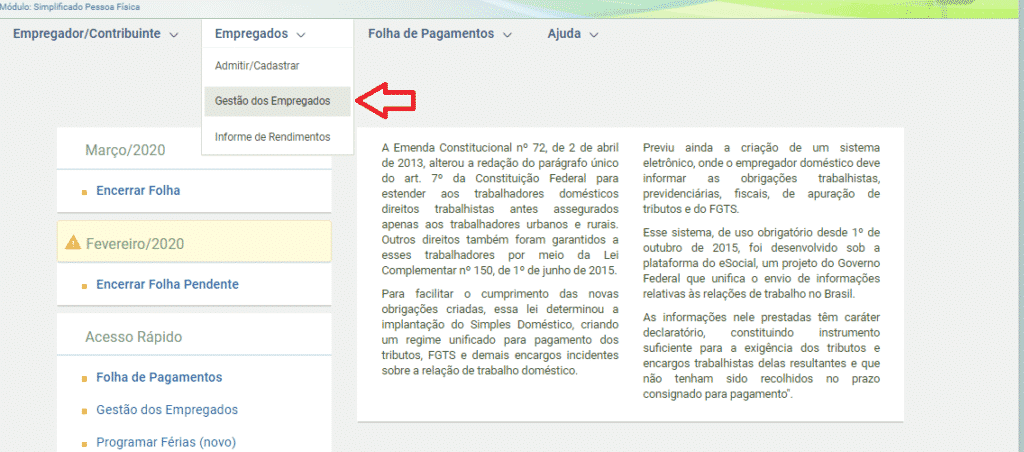This screenshot has width=1024, height=452.
Task: Open Programar Férias (novo) link
Action: pyautogui.click(x=166, y=442)
